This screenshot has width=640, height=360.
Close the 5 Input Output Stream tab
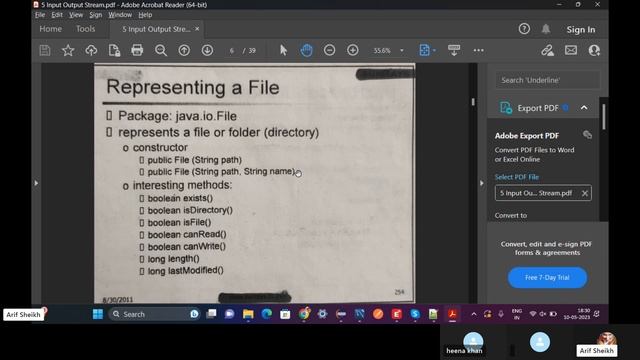tap(197, 29)
